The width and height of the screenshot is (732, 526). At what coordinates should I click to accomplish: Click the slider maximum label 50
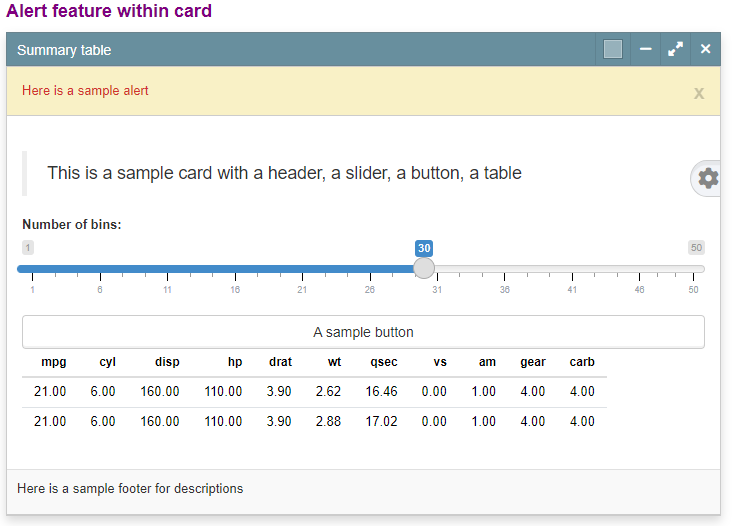coord(696,247)
